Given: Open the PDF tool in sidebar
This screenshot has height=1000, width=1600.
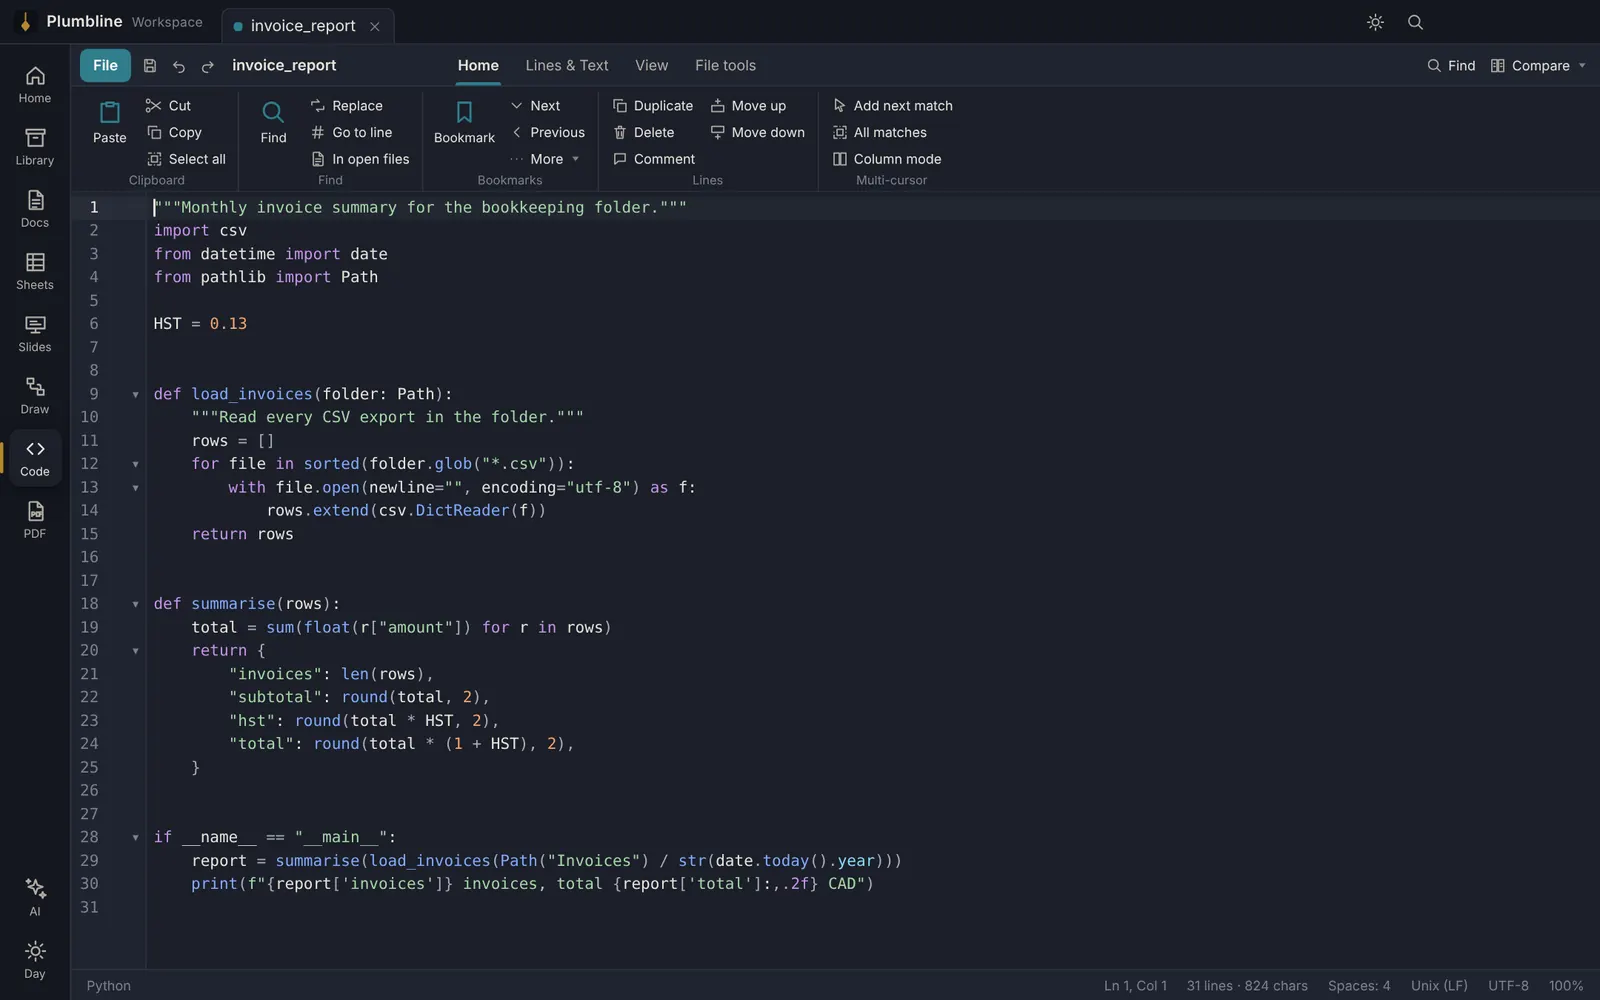Looking at the screenshot, I should pos(35,519).
